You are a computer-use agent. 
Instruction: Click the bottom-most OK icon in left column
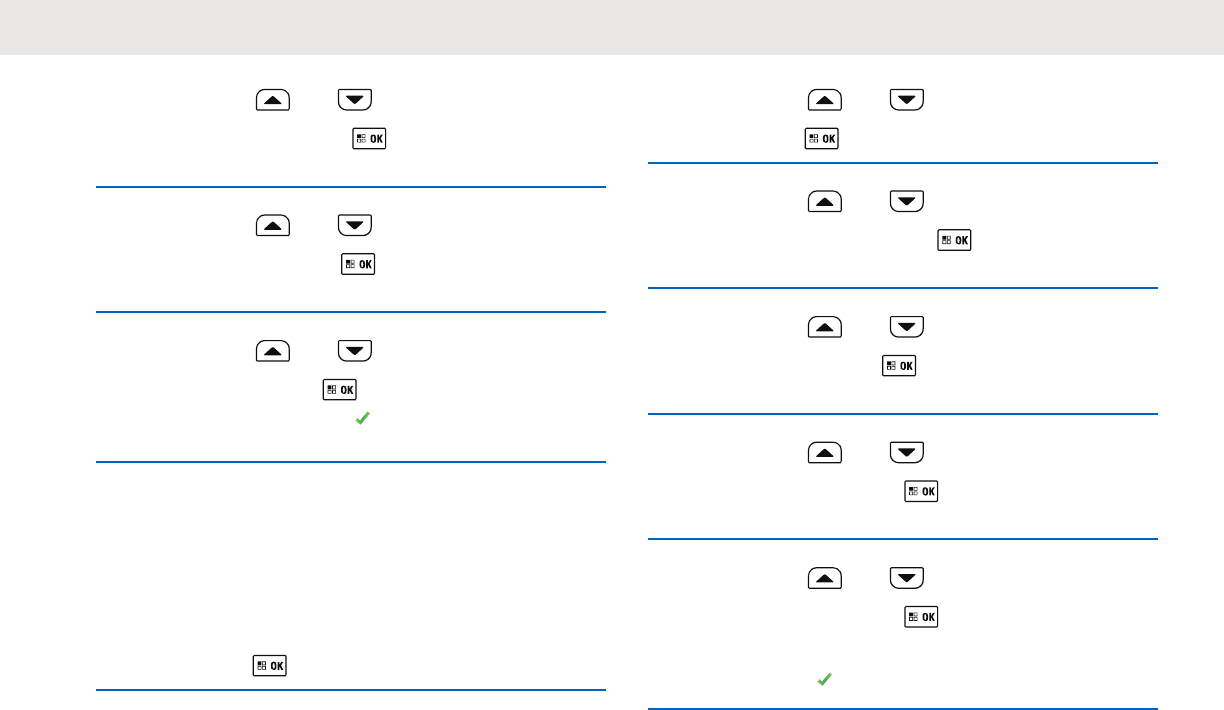click(270, 665)
